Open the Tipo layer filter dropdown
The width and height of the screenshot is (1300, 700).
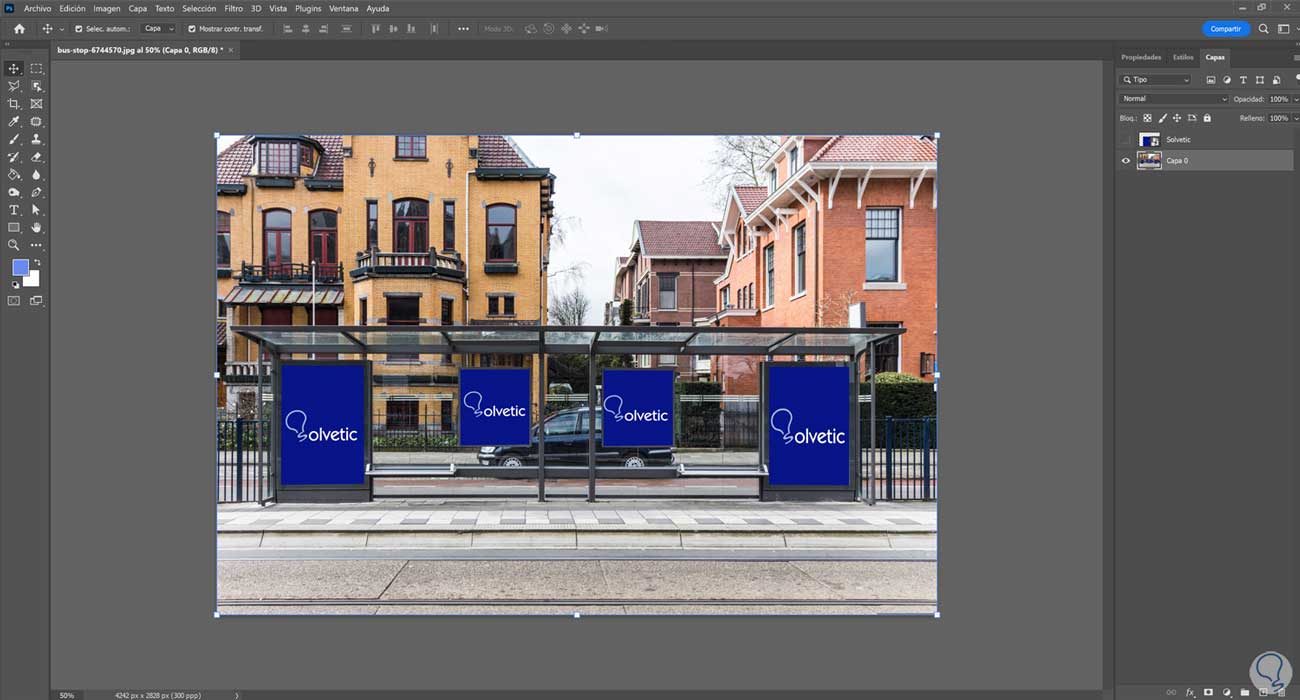1157,80
